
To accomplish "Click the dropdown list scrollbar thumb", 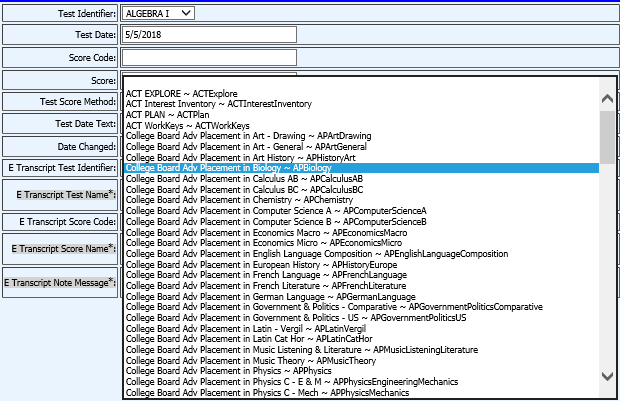I will 607,135.
